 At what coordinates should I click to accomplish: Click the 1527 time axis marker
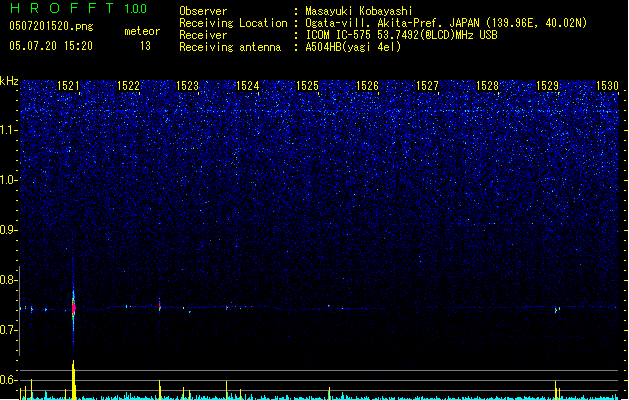[427, 86]
